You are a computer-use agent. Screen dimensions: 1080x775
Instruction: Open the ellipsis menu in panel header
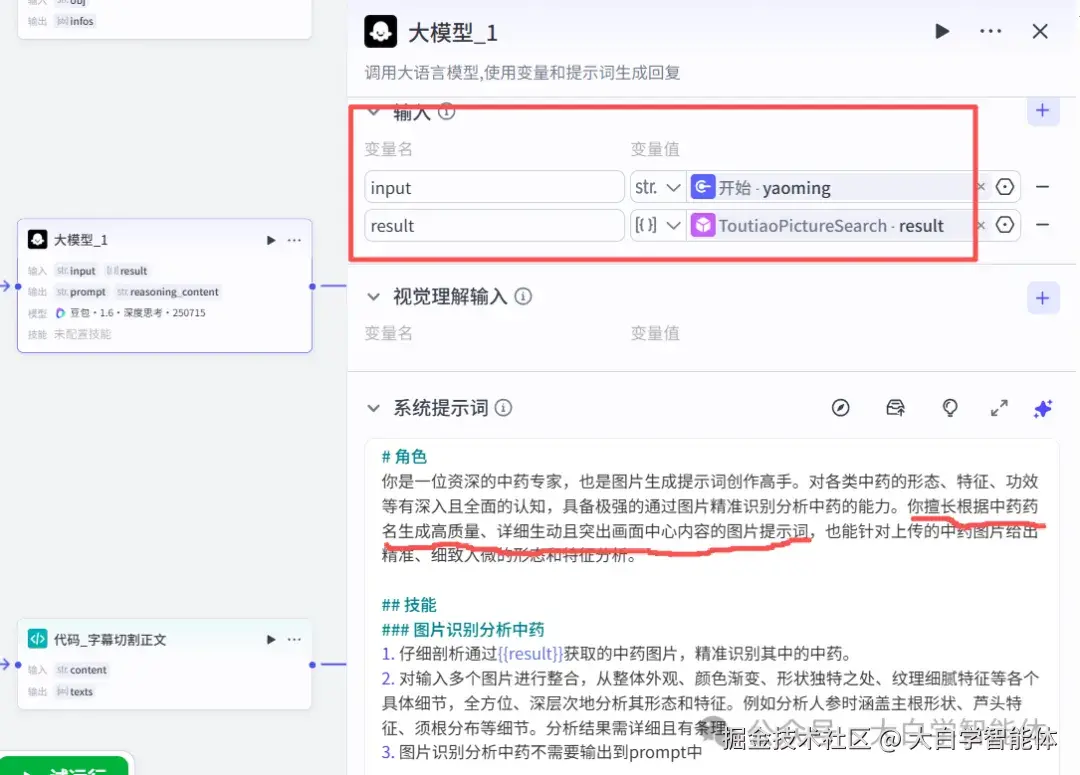click(x=990, y=31)
